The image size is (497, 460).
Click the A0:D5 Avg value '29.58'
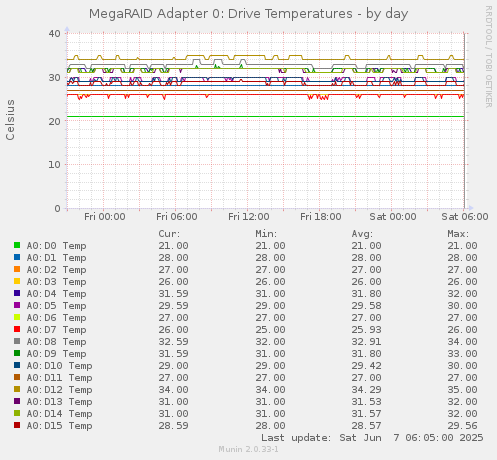[366, 305]
